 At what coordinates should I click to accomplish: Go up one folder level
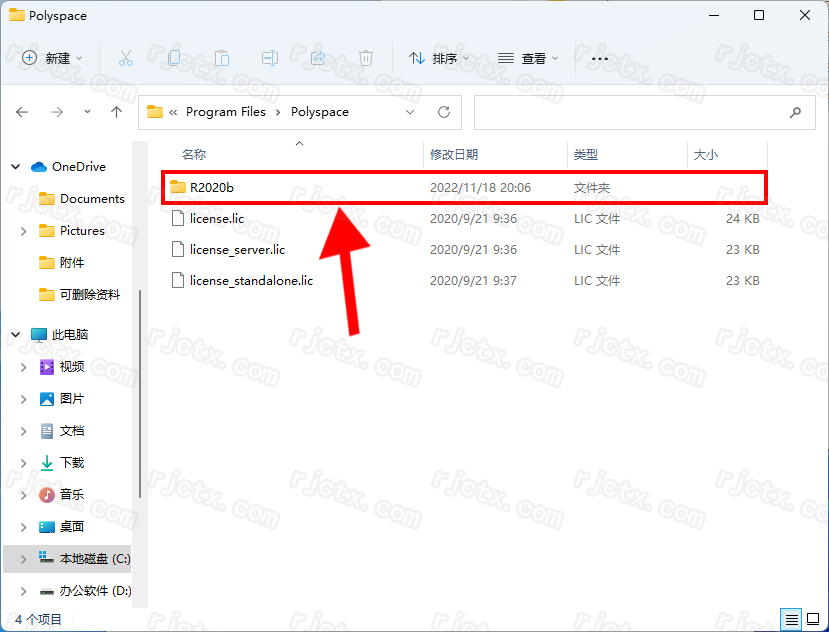(x=117, y=112)
